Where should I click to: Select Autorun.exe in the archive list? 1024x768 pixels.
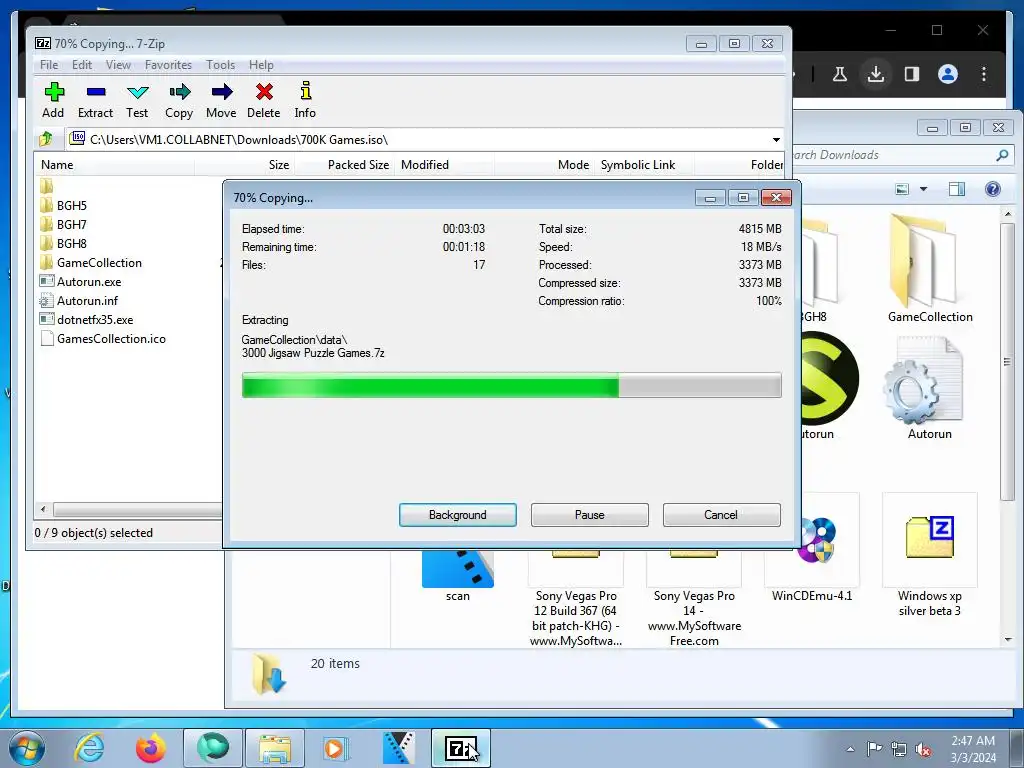pyautogui.click(x=80, y=281)
